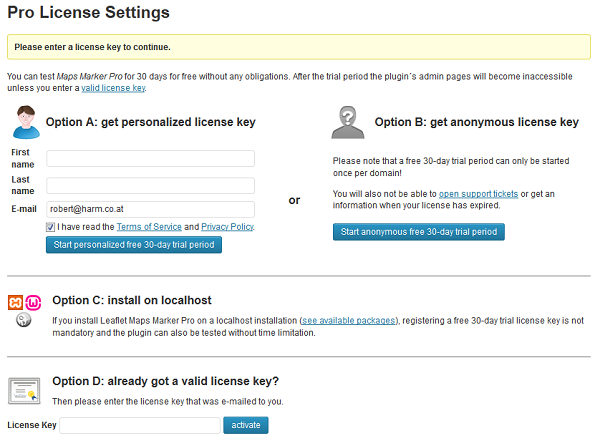This screenshot has height=446, width=600.
Task: Click the activate button
Action: [246, 425]
